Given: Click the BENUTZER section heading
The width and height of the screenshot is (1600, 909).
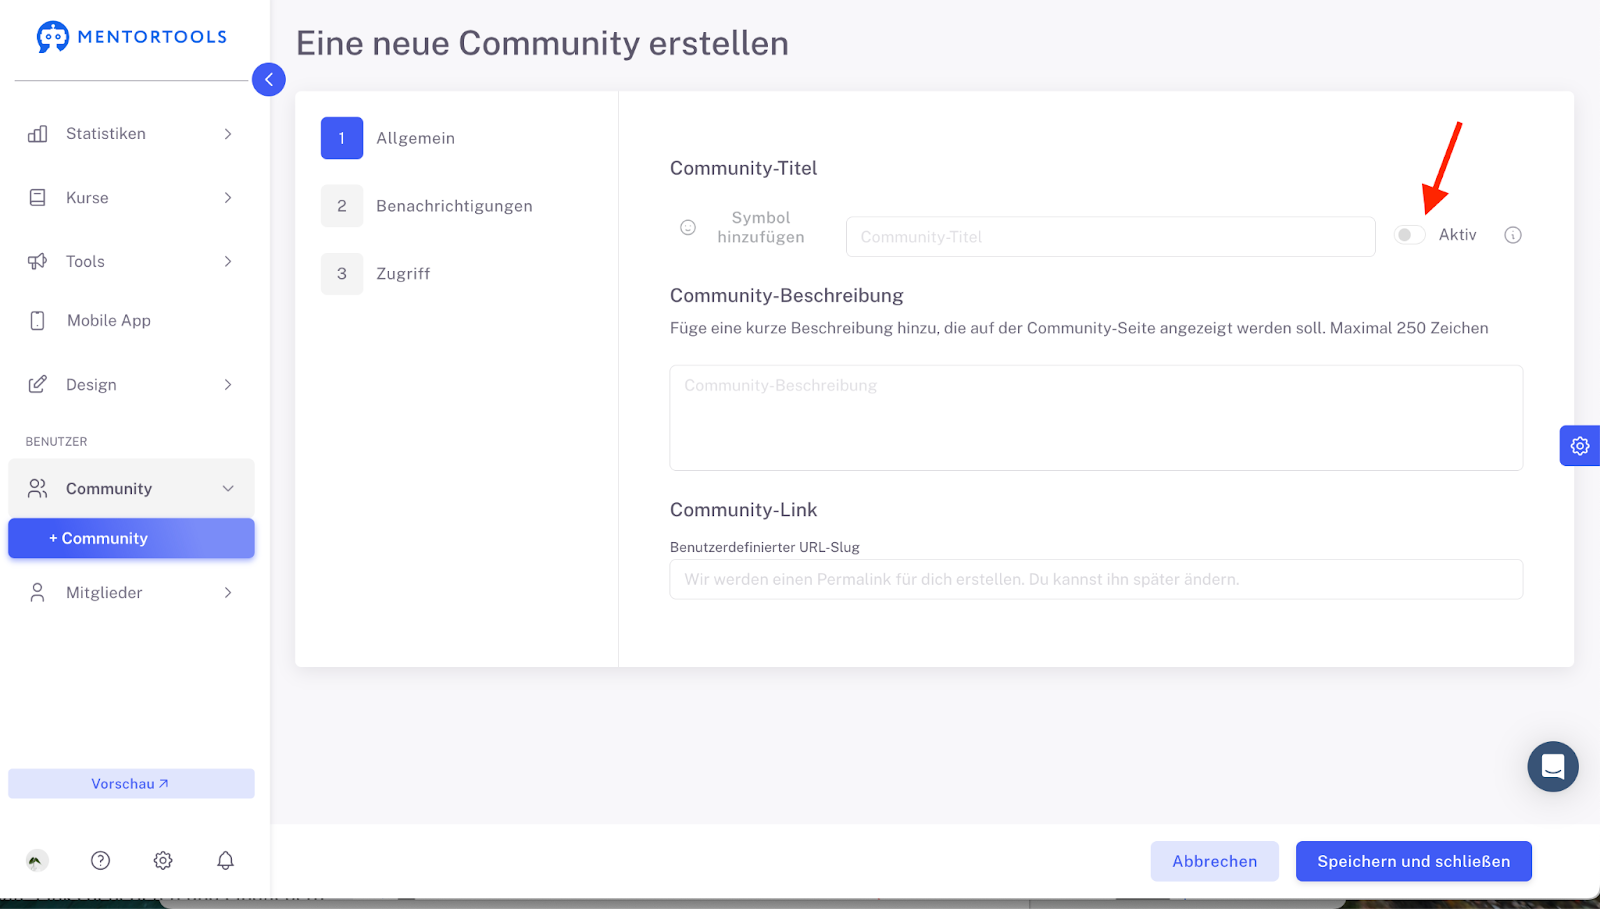Looking at the screenshot, I should click(x=56, y=441).
